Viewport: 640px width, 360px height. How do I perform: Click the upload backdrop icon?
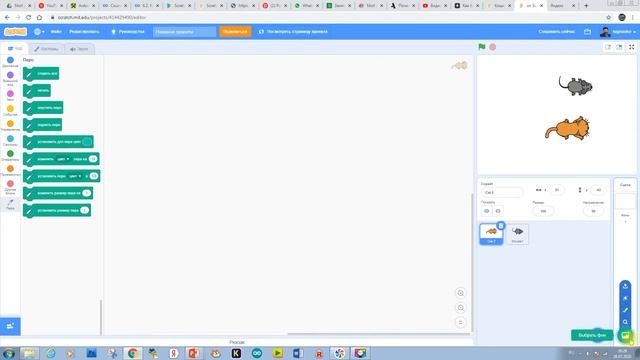tap(625, 286)
